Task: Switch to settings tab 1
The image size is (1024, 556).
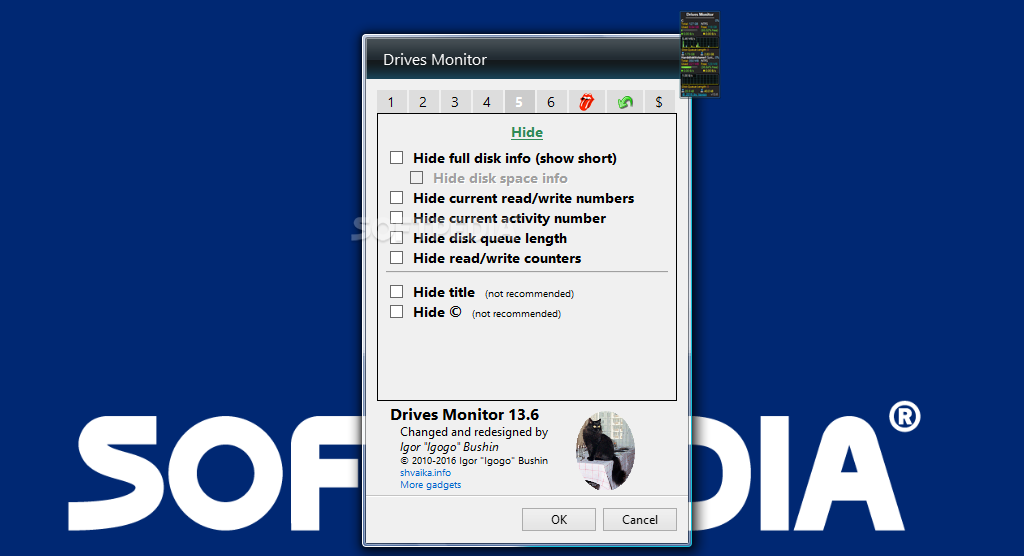Action: pos(391,102)
